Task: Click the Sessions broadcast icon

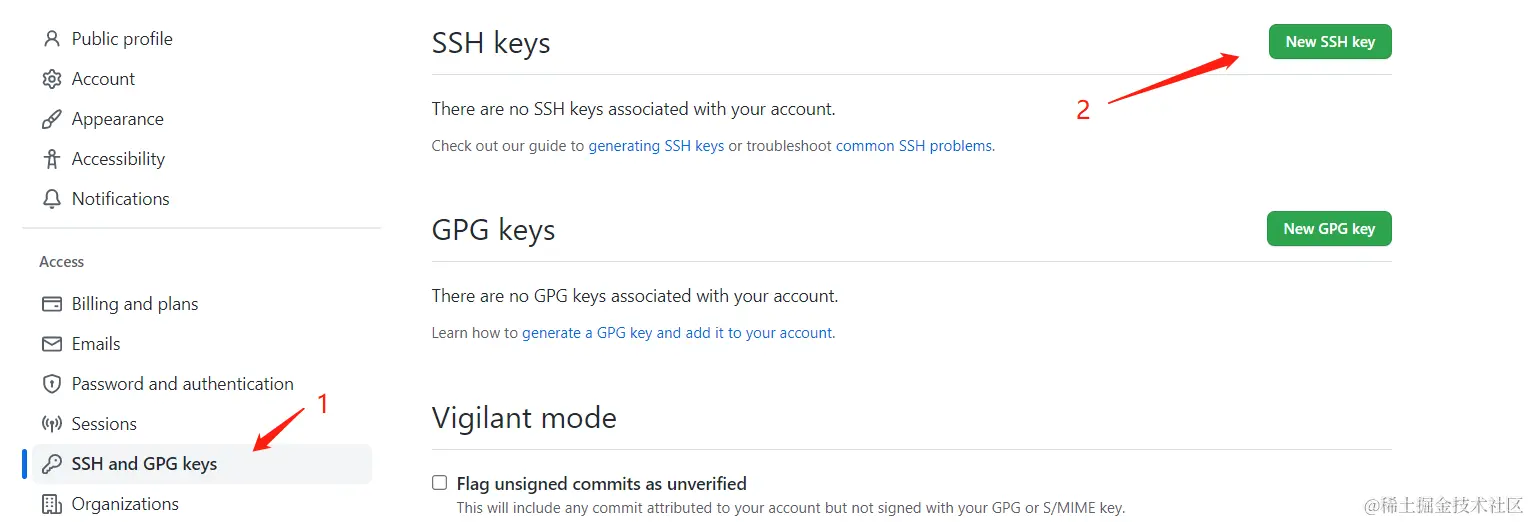Action: pos(51,424)
